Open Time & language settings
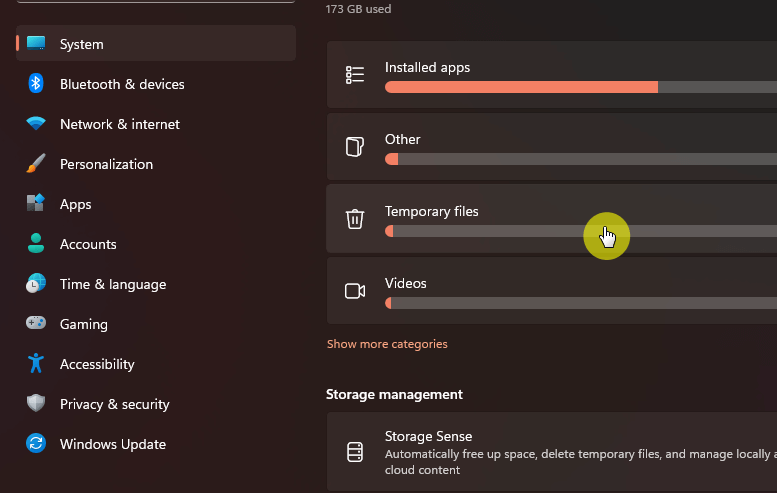 tap(156, 284)
